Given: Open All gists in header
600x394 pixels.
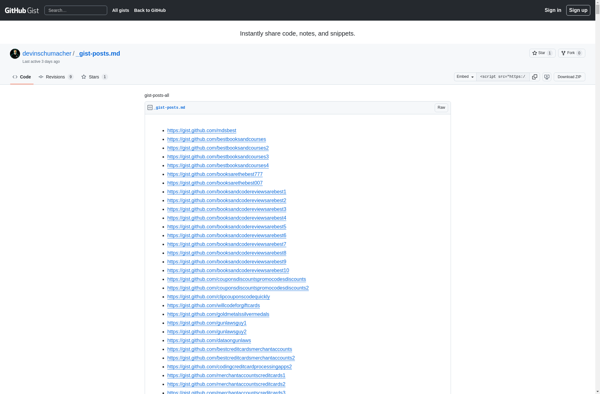Looking at the screenshot, I should coord(121,10).
